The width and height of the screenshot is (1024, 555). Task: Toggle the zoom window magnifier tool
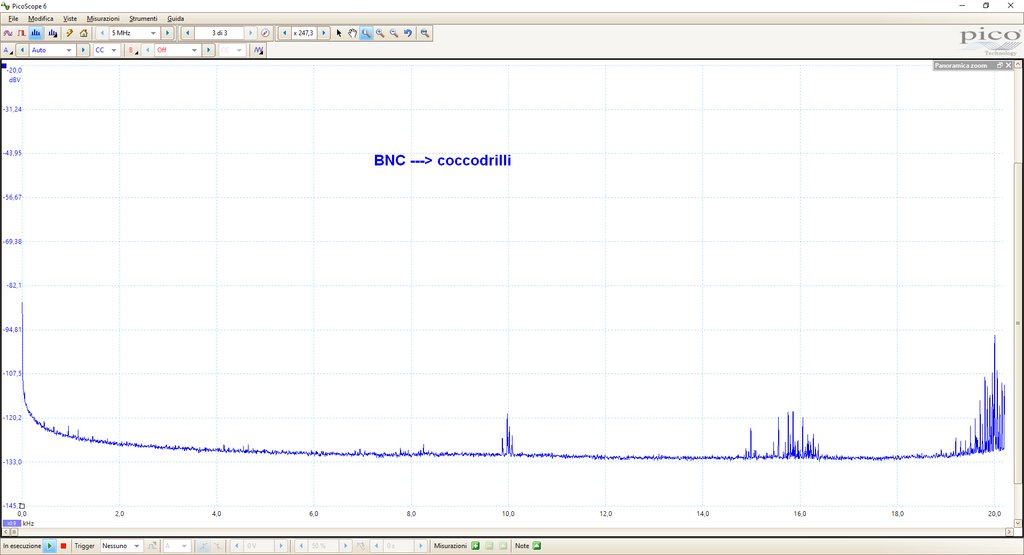[366, 33]
